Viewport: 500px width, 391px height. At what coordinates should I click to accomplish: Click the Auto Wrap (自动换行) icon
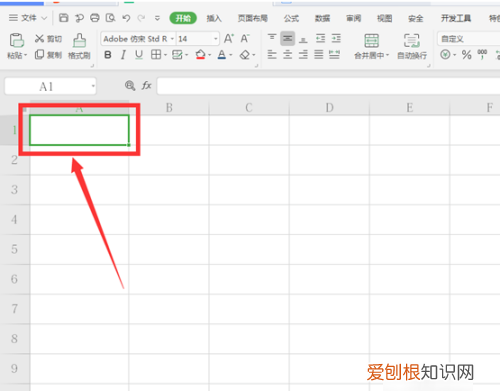point(412,41)
